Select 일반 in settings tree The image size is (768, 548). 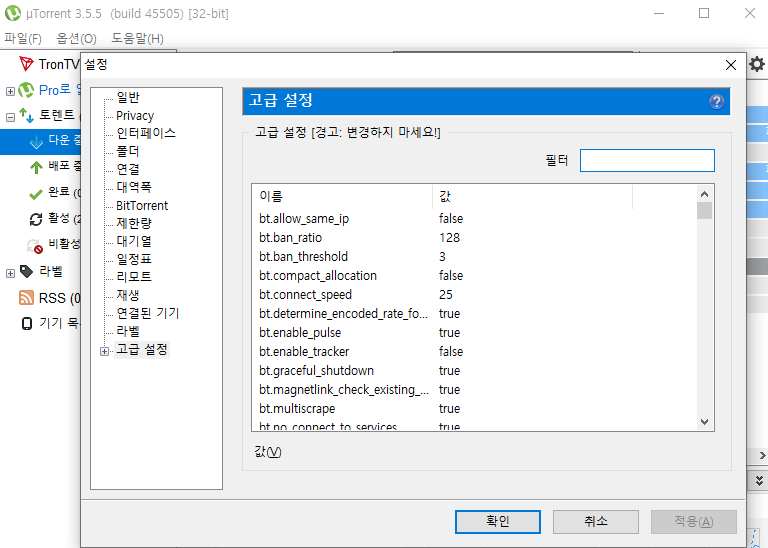click(x=128, y=97)
